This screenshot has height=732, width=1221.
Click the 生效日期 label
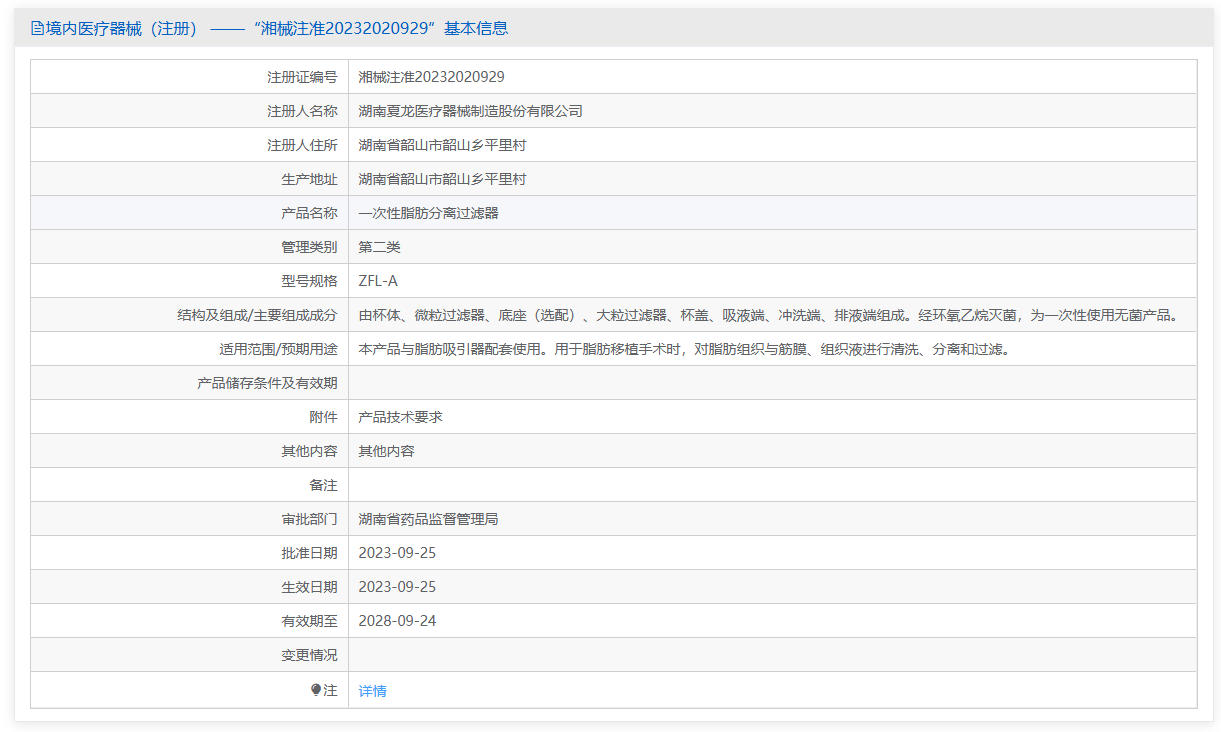(x=309, y=587)
